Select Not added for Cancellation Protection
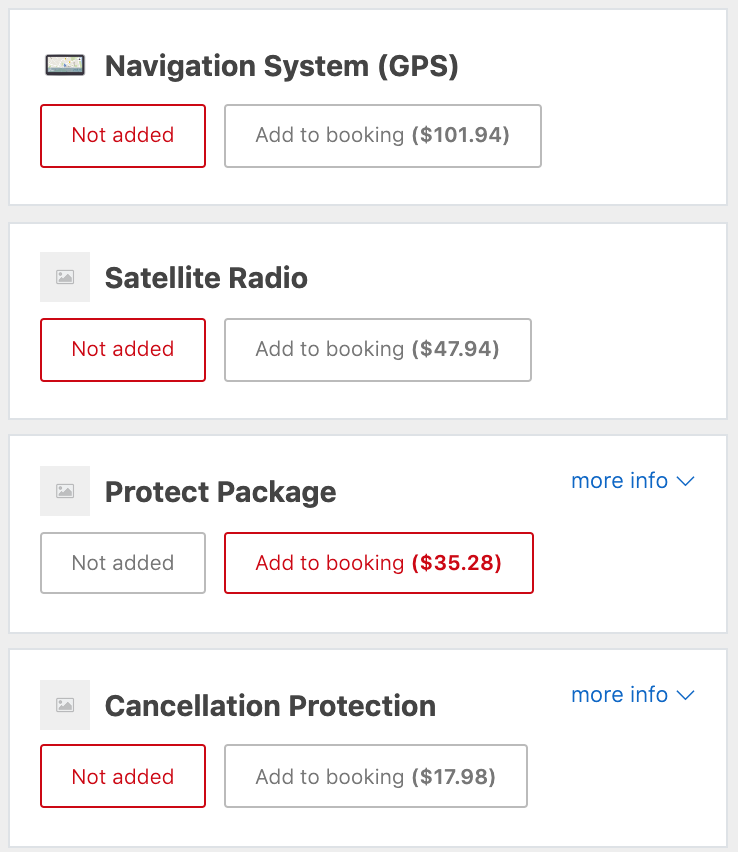The width and height of the screenshot is (738, 852). click(123, 776)
